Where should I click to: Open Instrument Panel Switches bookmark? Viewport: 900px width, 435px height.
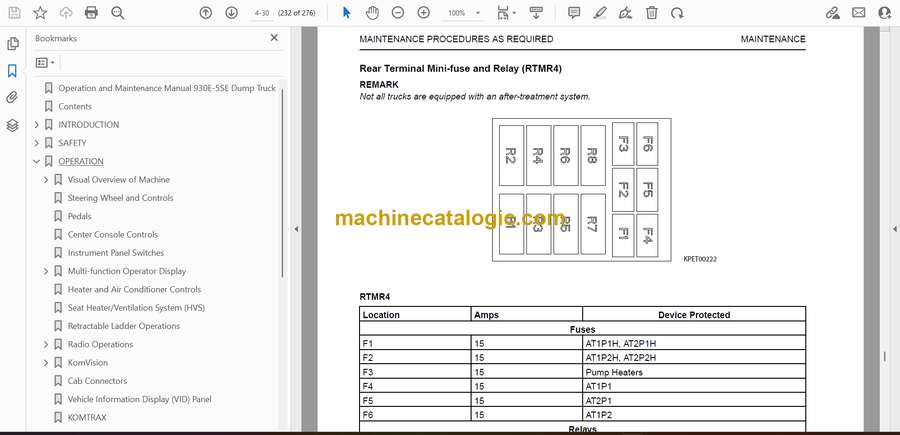[116, 253]
